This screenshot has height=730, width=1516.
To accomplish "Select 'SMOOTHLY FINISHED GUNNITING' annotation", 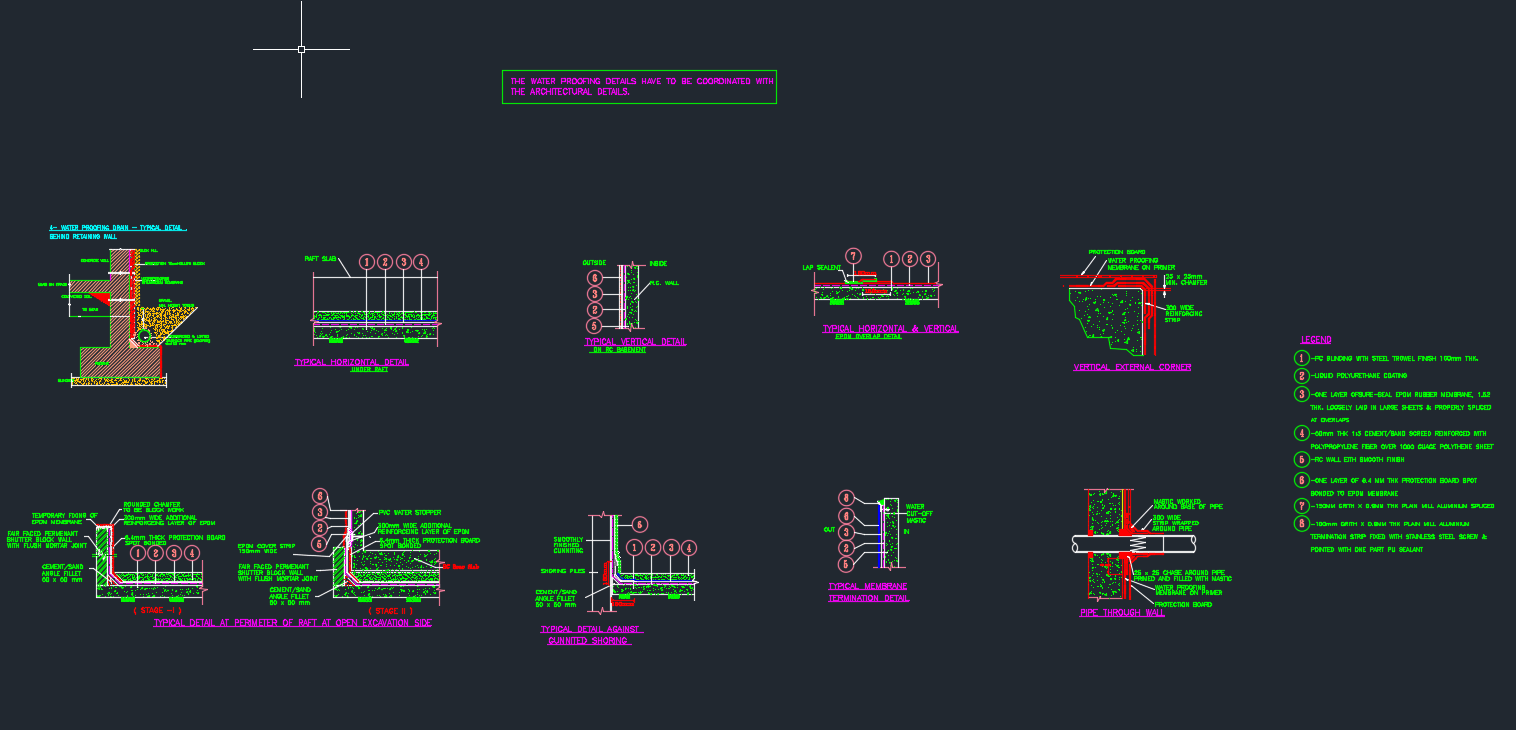I will coord(568,545).
